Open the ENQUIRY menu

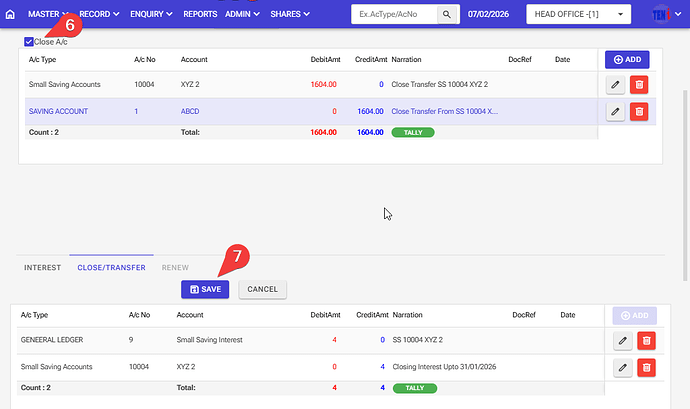pyautogui.click(x=151, y=15)
